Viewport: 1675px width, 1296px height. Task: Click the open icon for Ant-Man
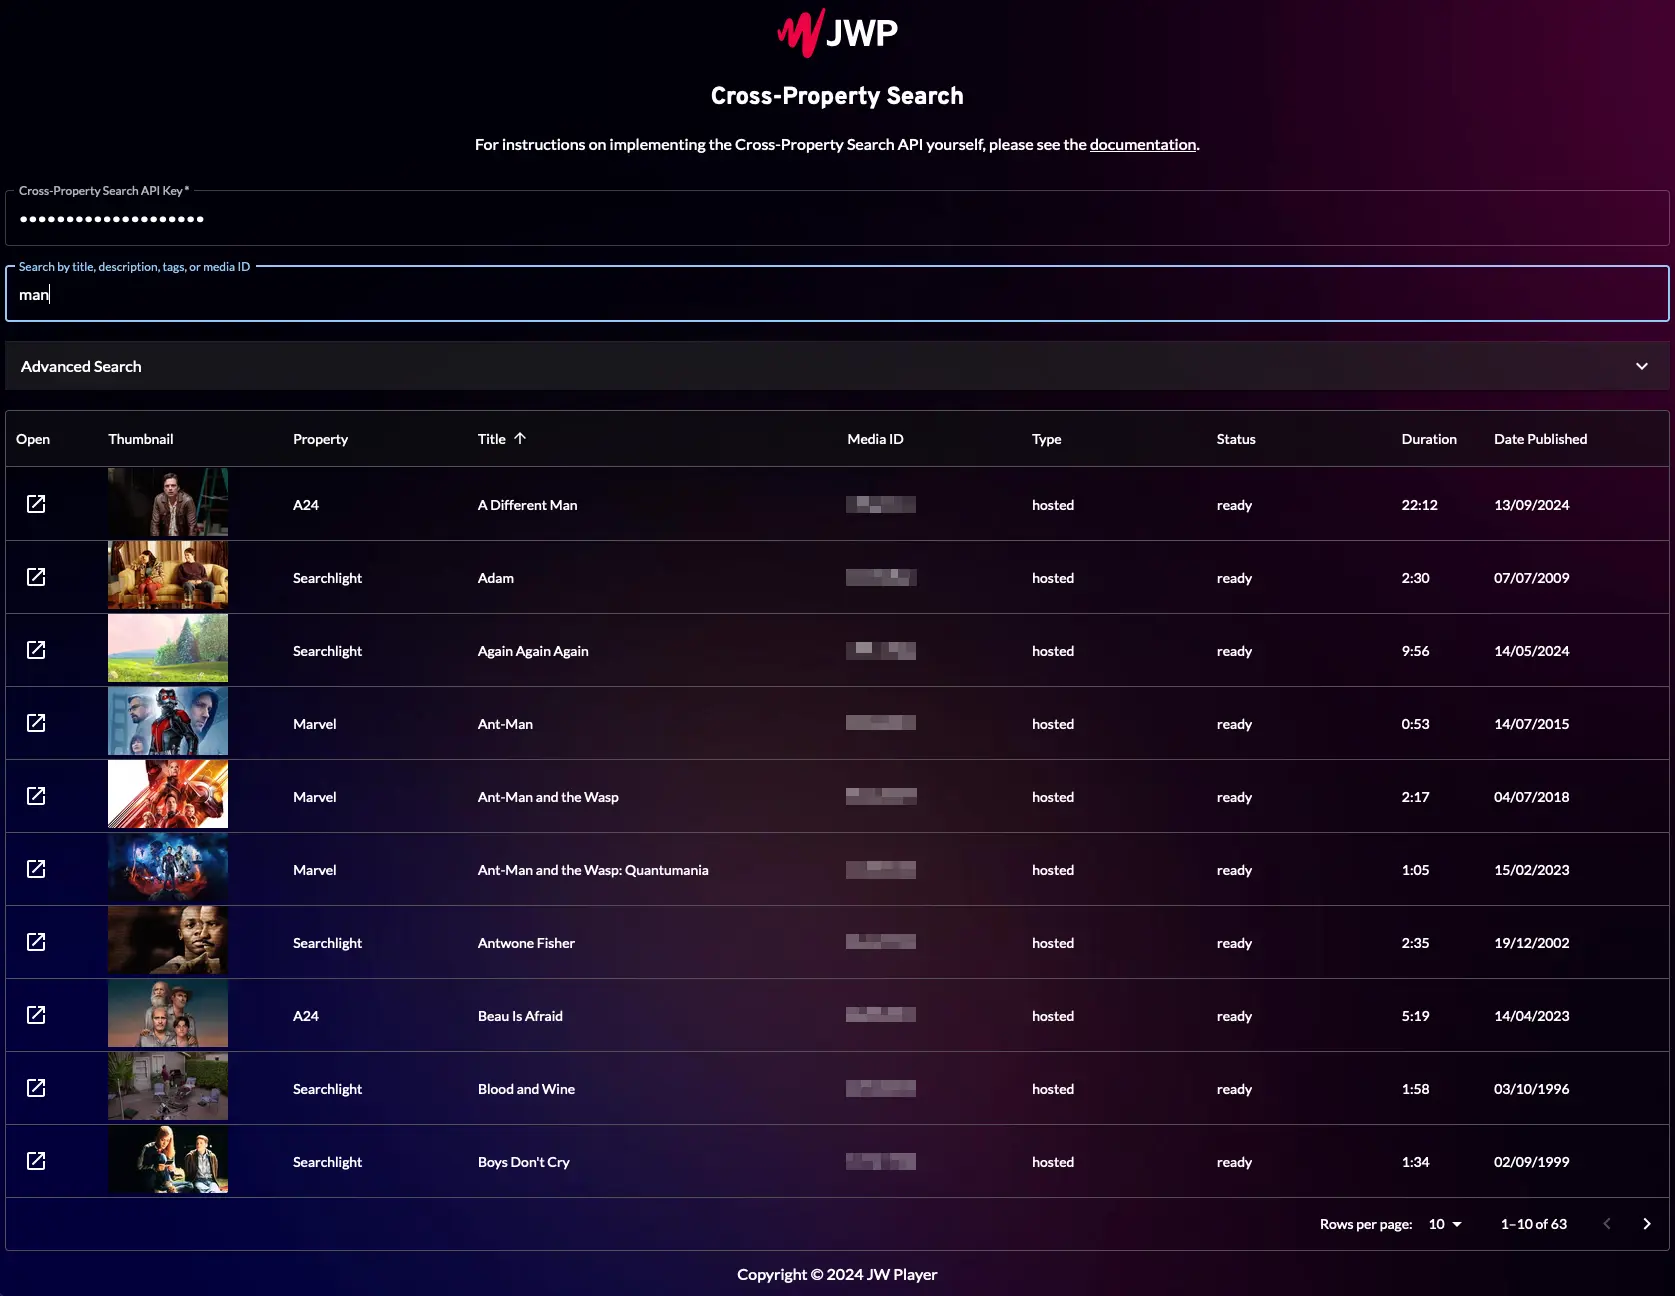tap(36, 723)
